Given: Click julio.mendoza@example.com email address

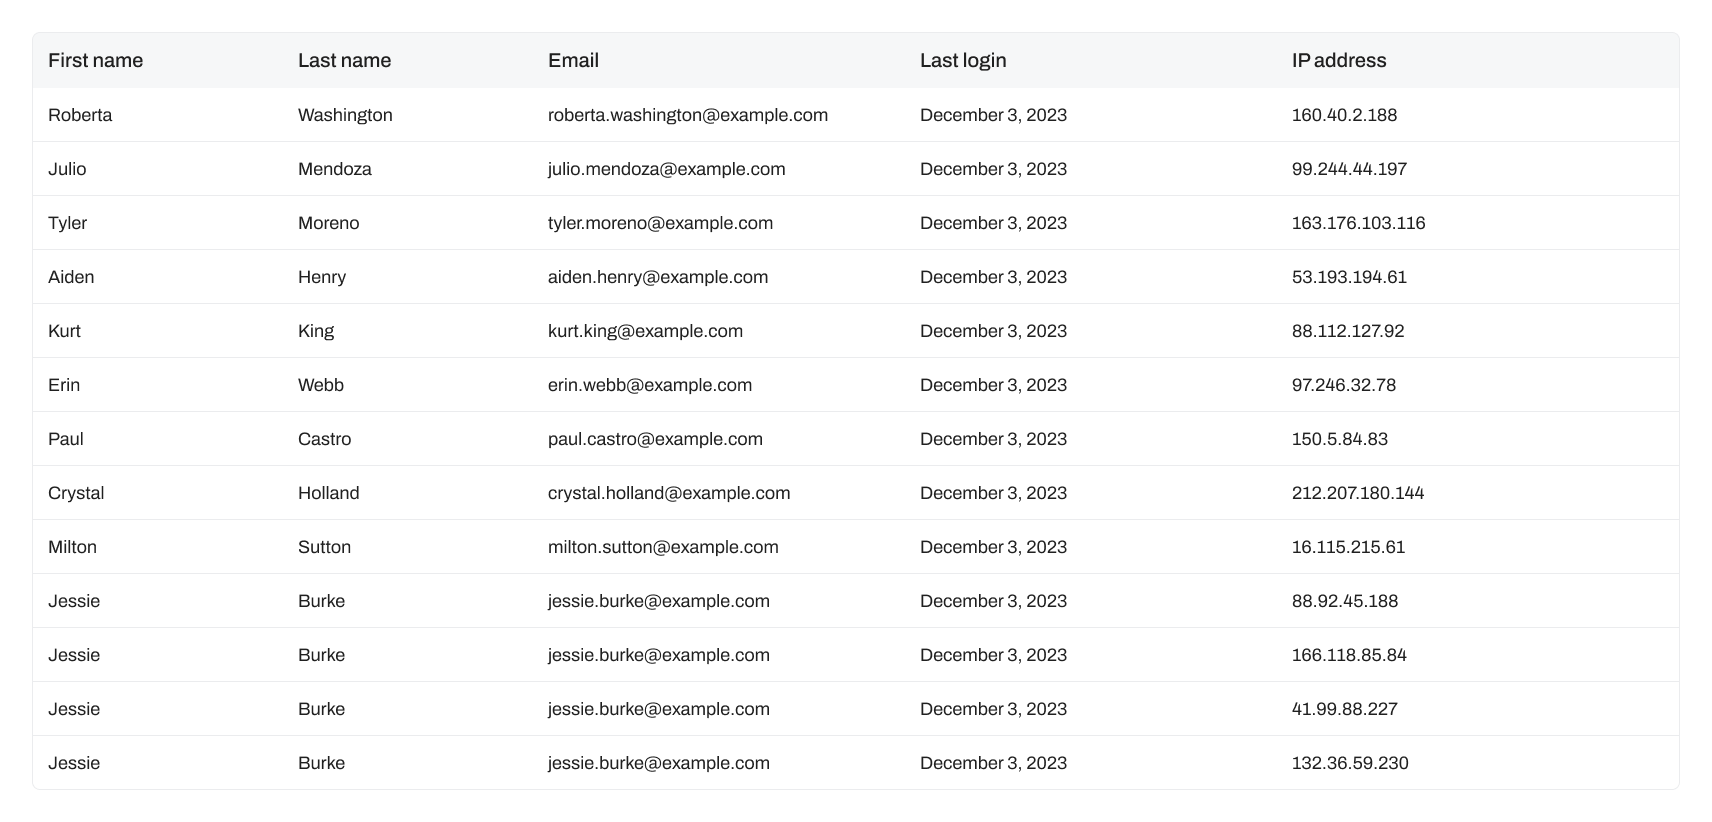Looking at the screenshot, I should tap(666, 169).
